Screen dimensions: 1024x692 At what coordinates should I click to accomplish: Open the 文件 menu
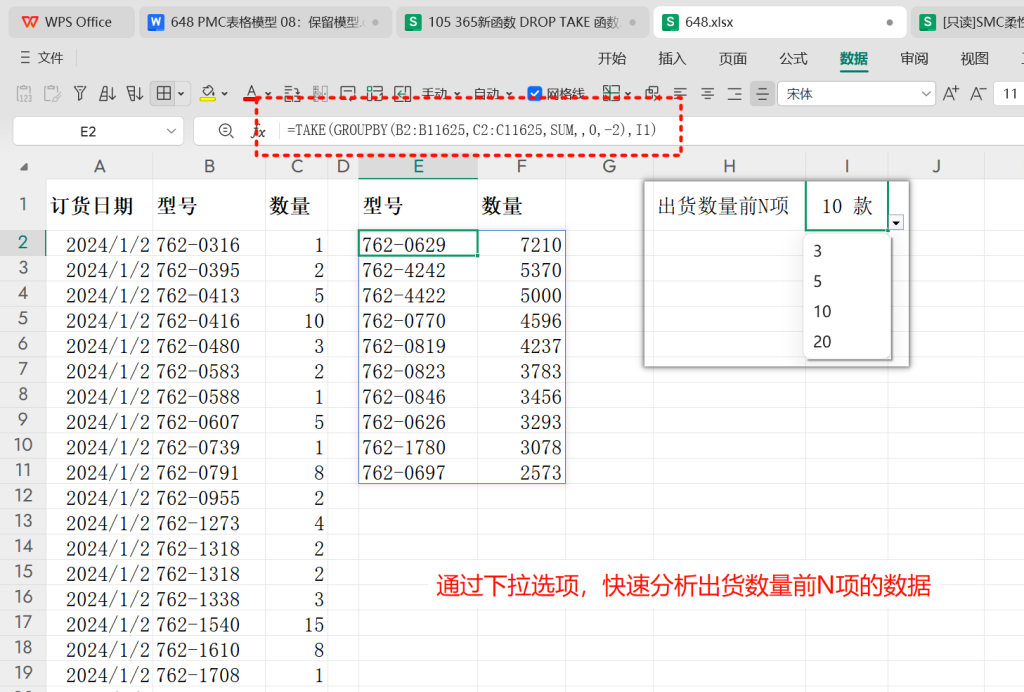coord(41,58)
